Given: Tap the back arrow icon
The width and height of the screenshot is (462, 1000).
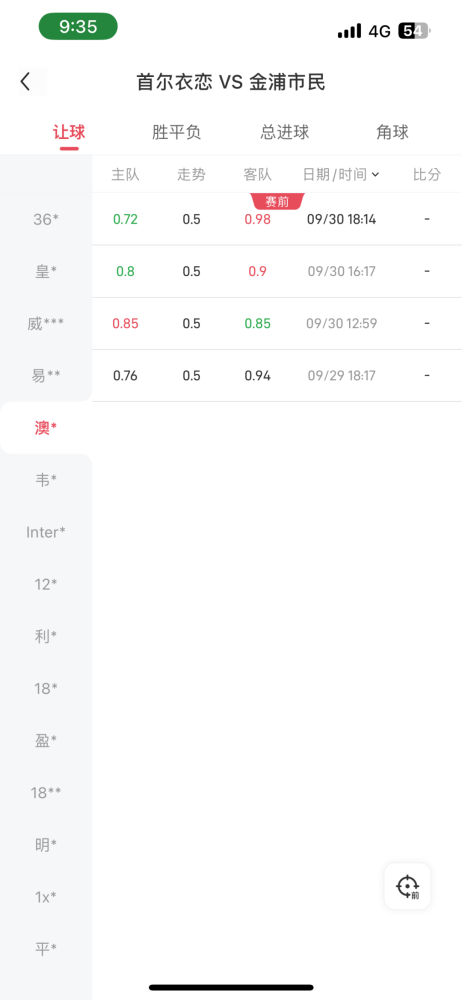Looking at the screenshot, I should [25, 82].
